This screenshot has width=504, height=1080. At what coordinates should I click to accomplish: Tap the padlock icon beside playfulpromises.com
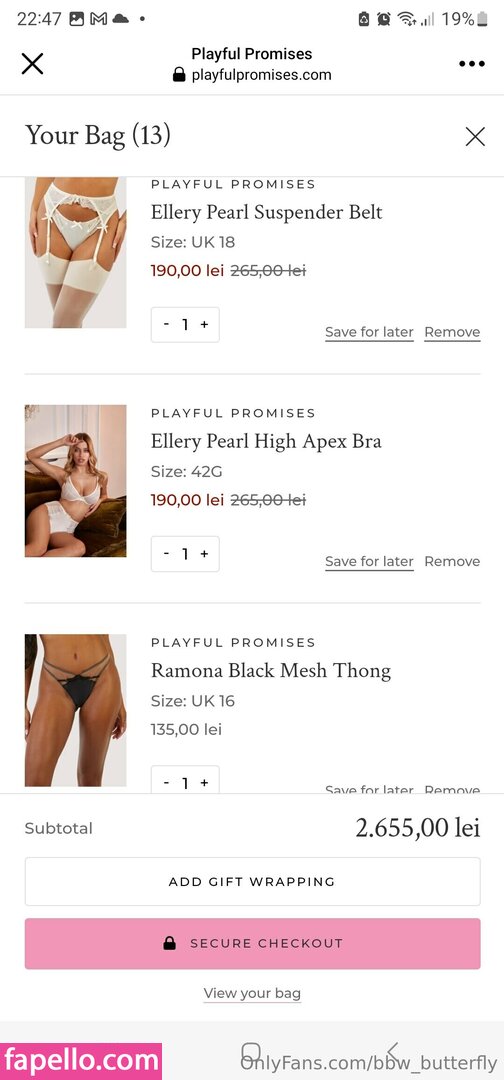coord(179,74)
